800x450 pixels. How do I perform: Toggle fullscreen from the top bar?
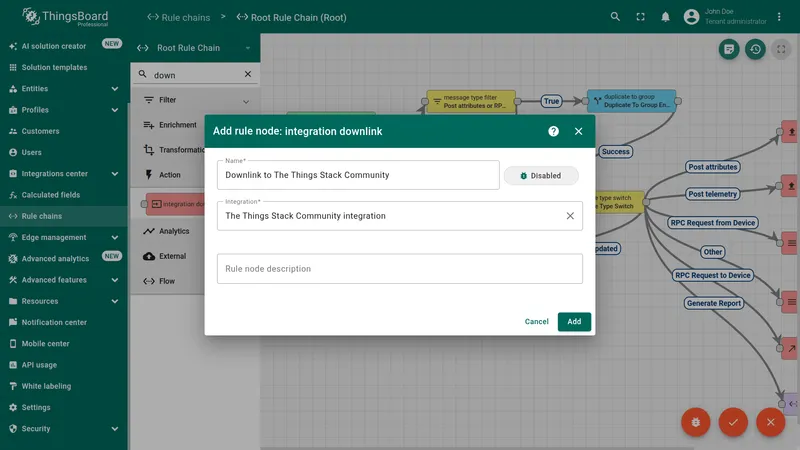click(x=640, y=17)
